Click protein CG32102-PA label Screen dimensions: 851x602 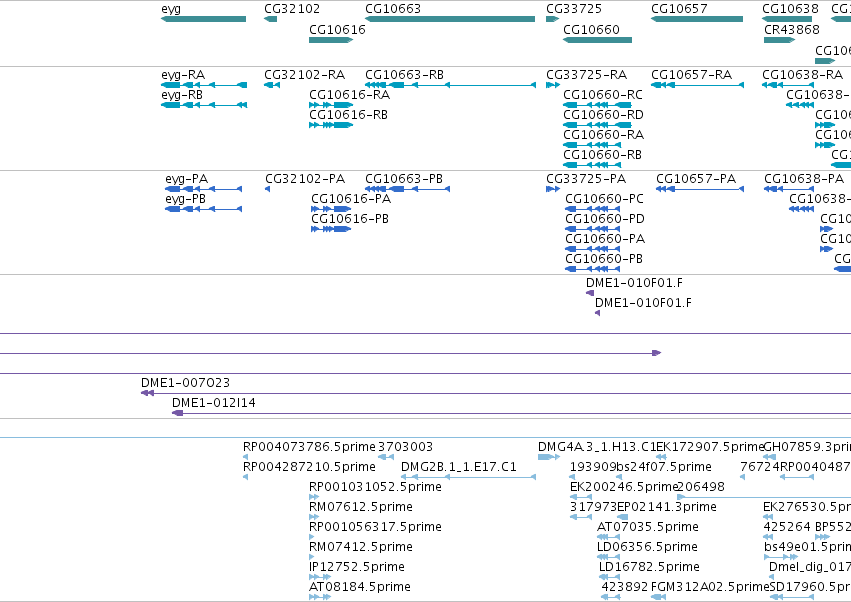(305, 179)
